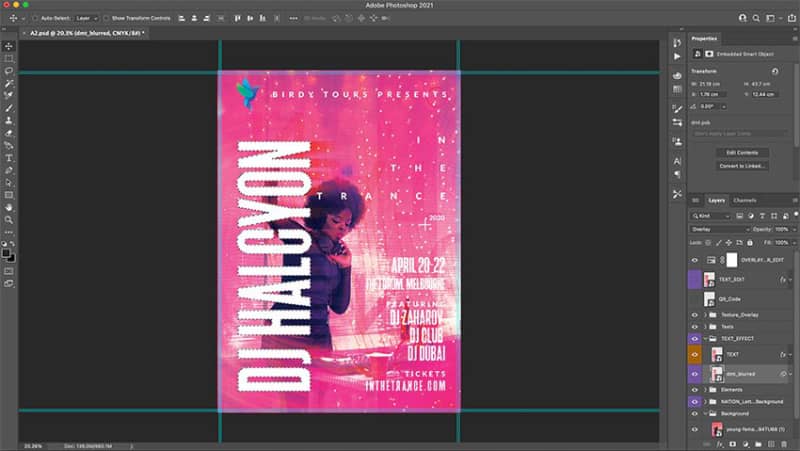Screen dimensions: 800x451
Task: Open the foreground color swatch
Action: (6, 253)
